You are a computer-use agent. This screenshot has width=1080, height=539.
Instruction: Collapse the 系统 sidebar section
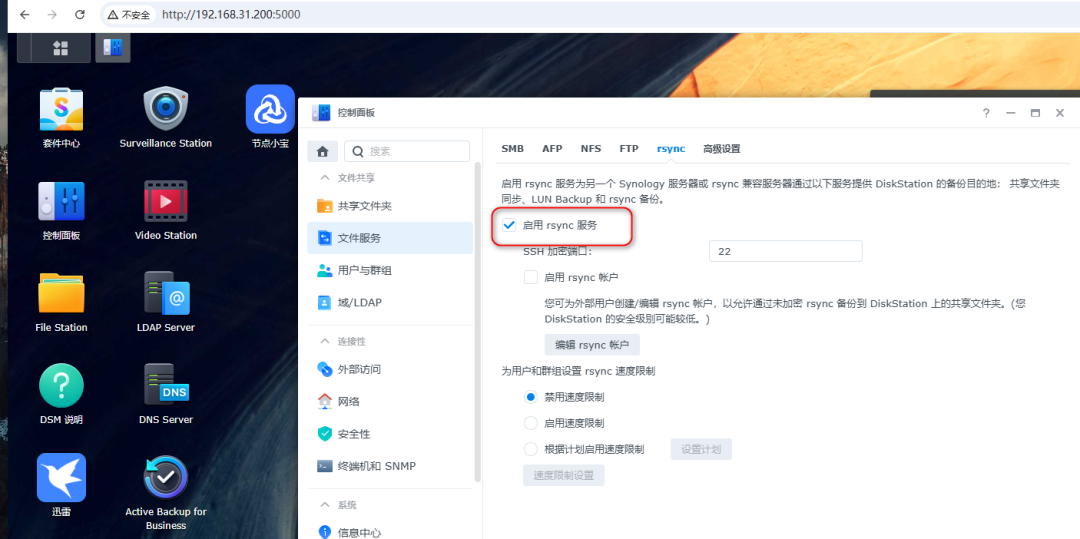(324, 505)
